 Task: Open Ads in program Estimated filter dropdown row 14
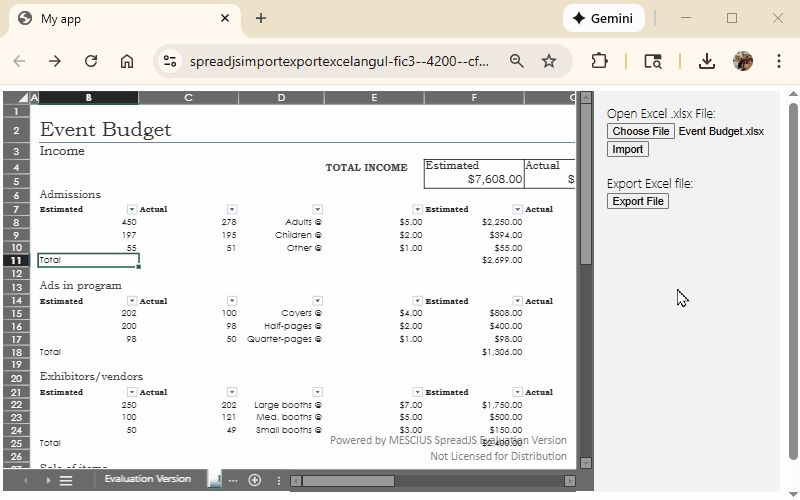pos(132,301)
